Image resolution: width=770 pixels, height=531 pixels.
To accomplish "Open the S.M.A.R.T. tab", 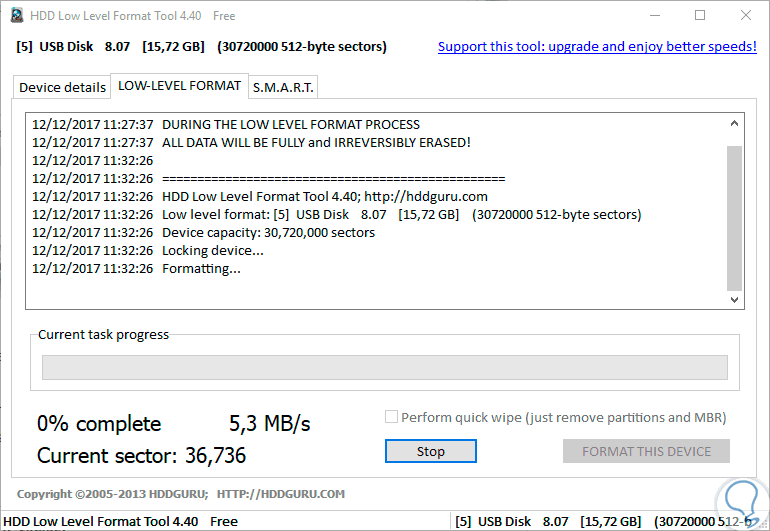I will click(283, 87).
